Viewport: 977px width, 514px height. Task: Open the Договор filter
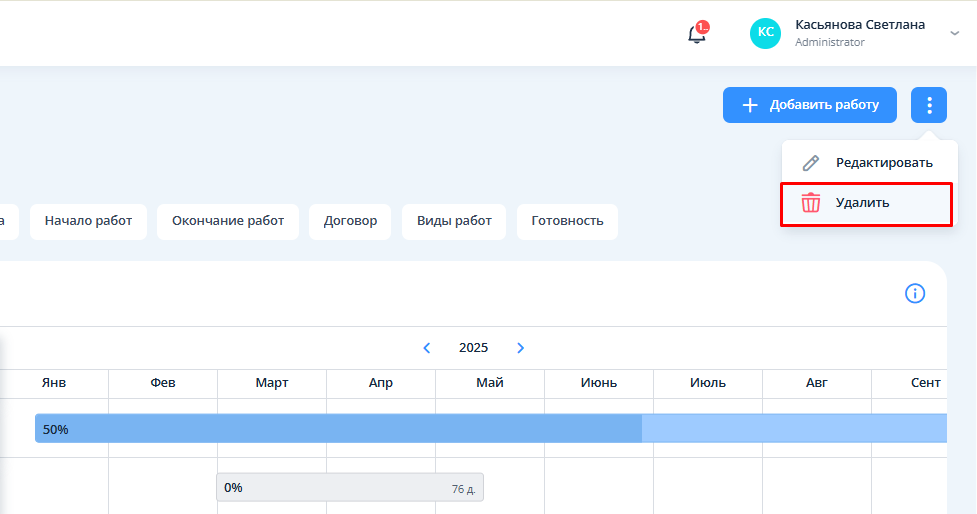pyautogui.click(x=350, y=221)
